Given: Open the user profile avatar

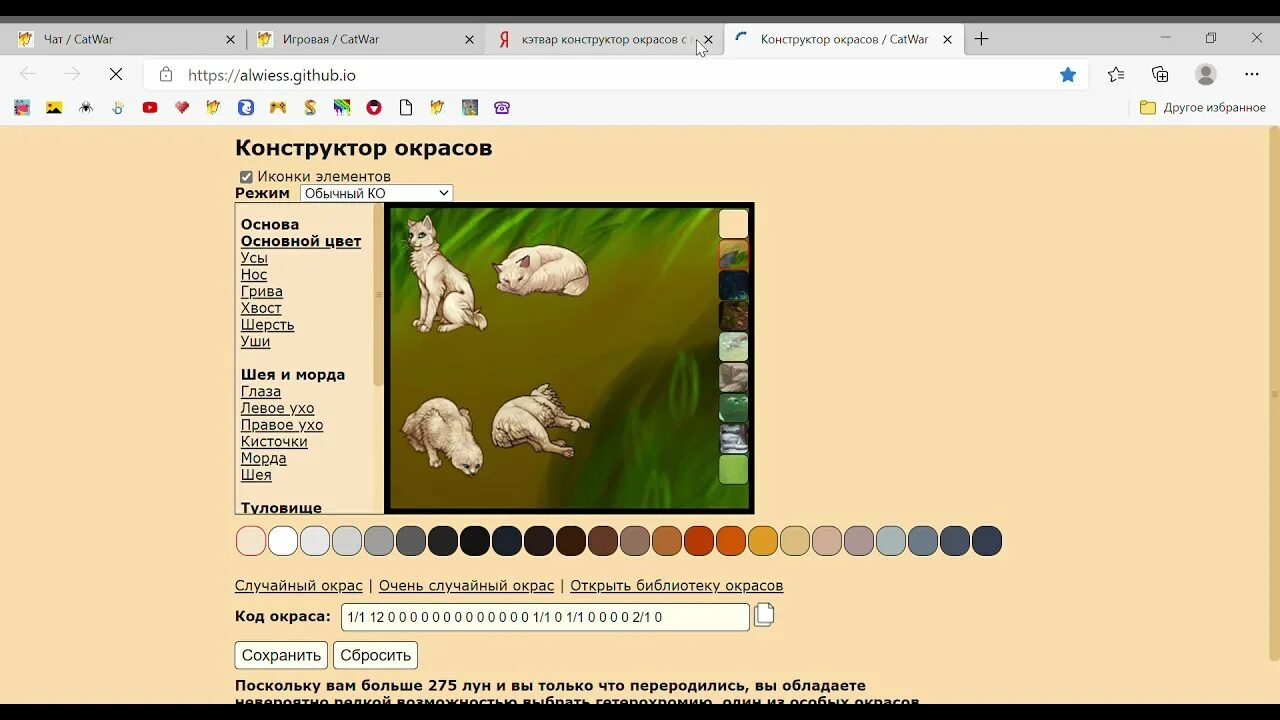Looking at the screenshot, I should tap(1206, 75).
